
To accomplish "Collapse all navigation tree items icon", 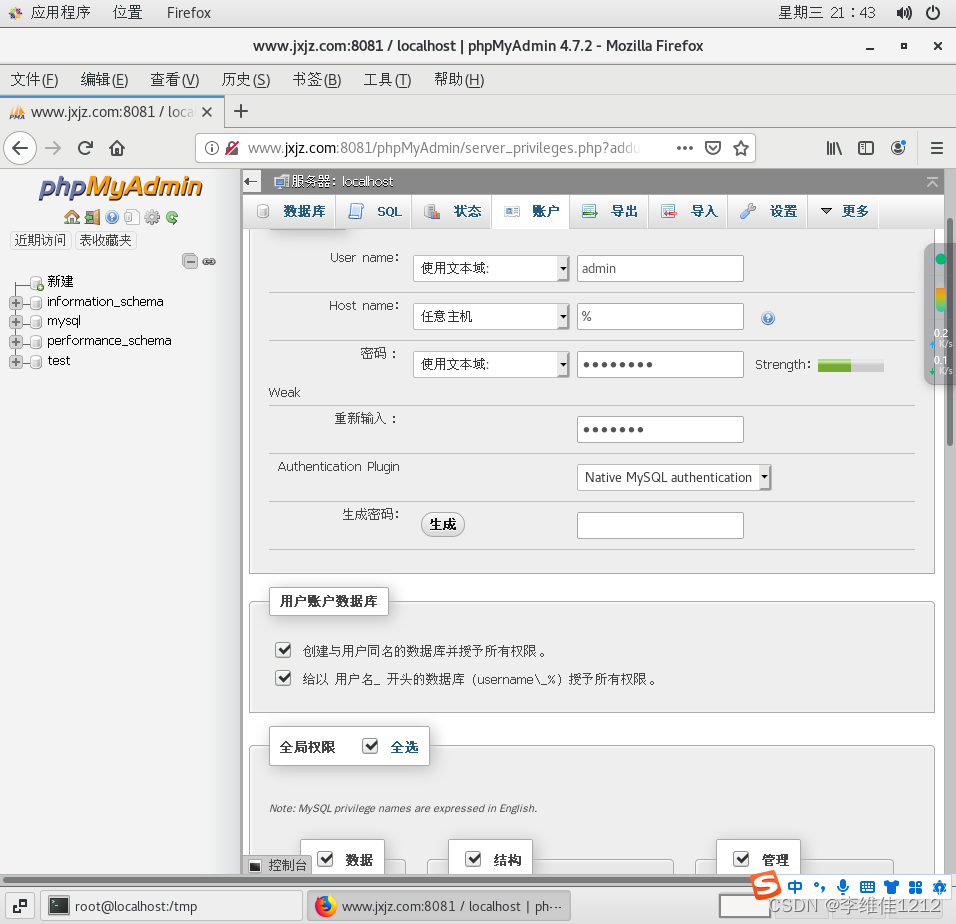I will pyautogui.click(x=190, y=261).
